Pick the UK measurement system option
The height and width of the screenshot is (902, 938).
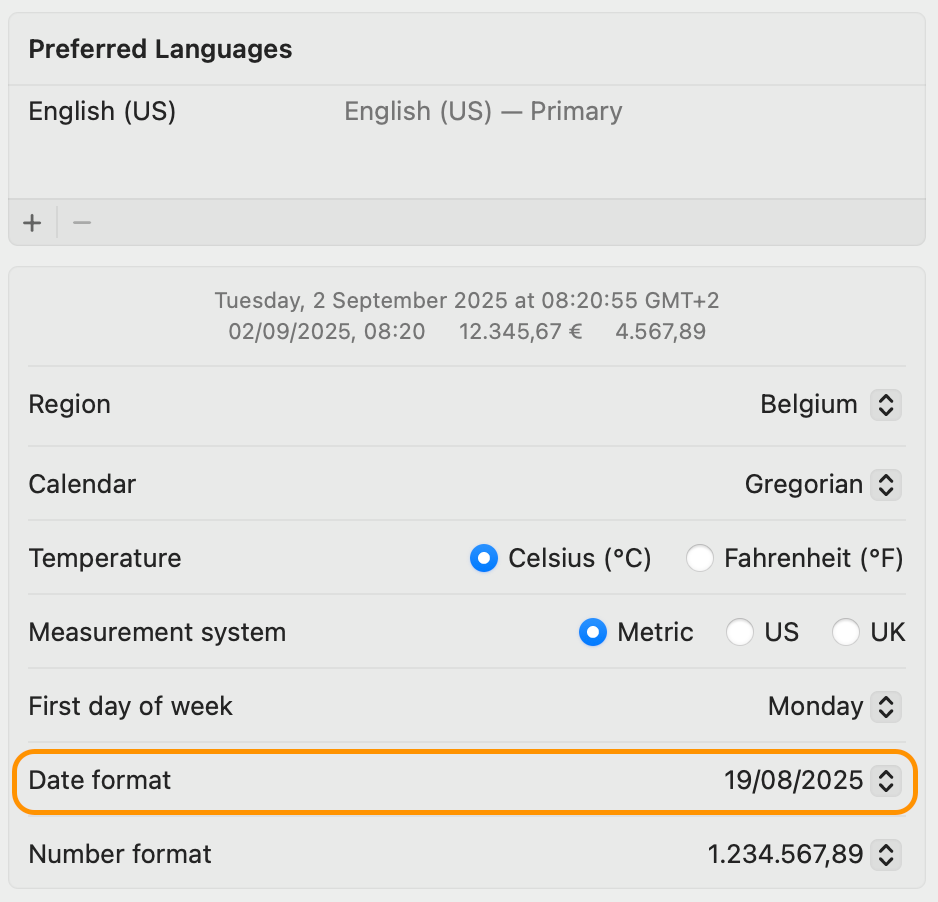(846, 632)
